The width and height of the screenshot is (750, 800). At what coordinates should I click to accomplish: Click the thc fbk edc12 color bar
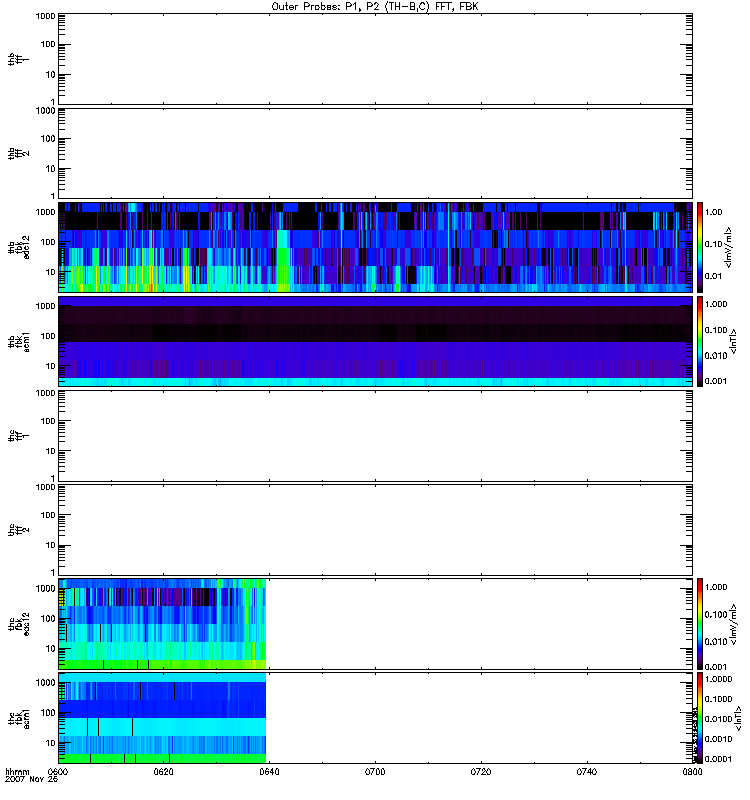(x=700, y=624)
